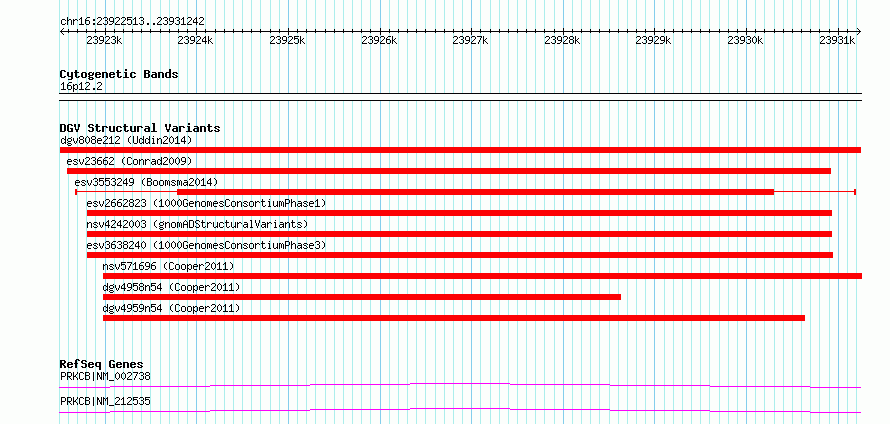Click the RefSeq Genes track title

click(x=101, y=364)
